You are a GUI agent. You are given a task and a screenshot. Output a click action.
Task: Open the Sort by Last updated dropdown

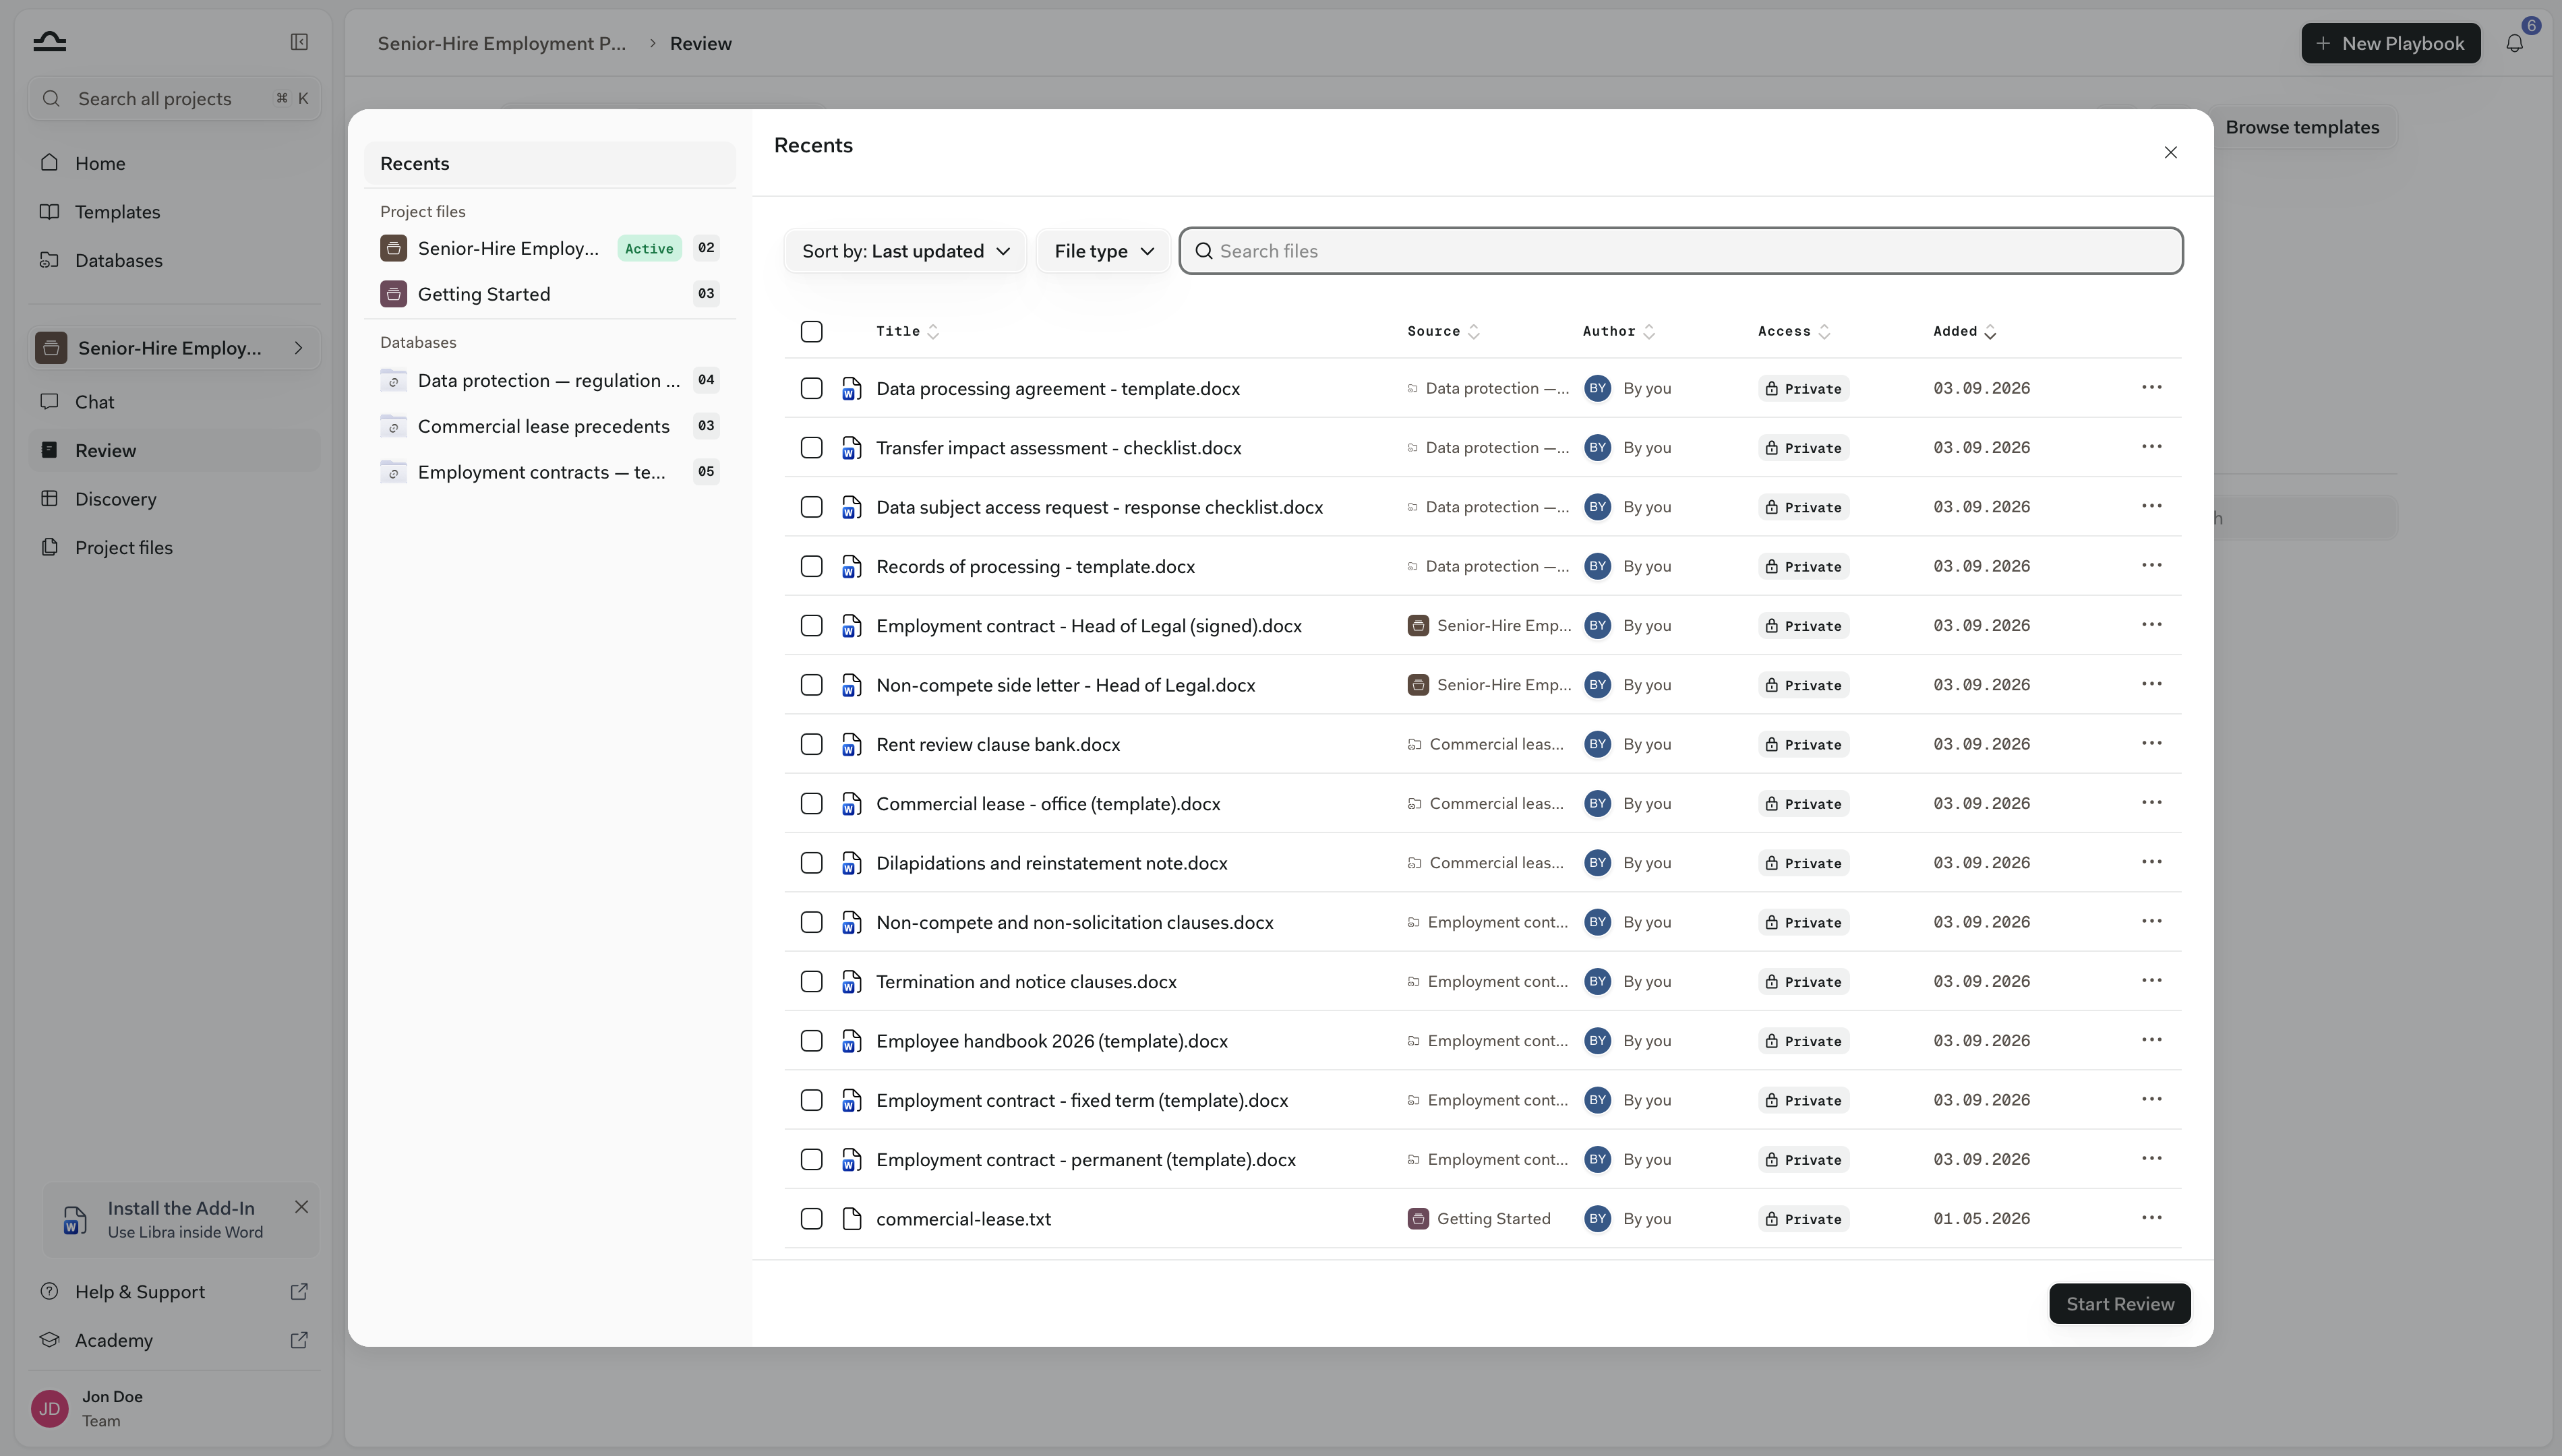[905, 251]
